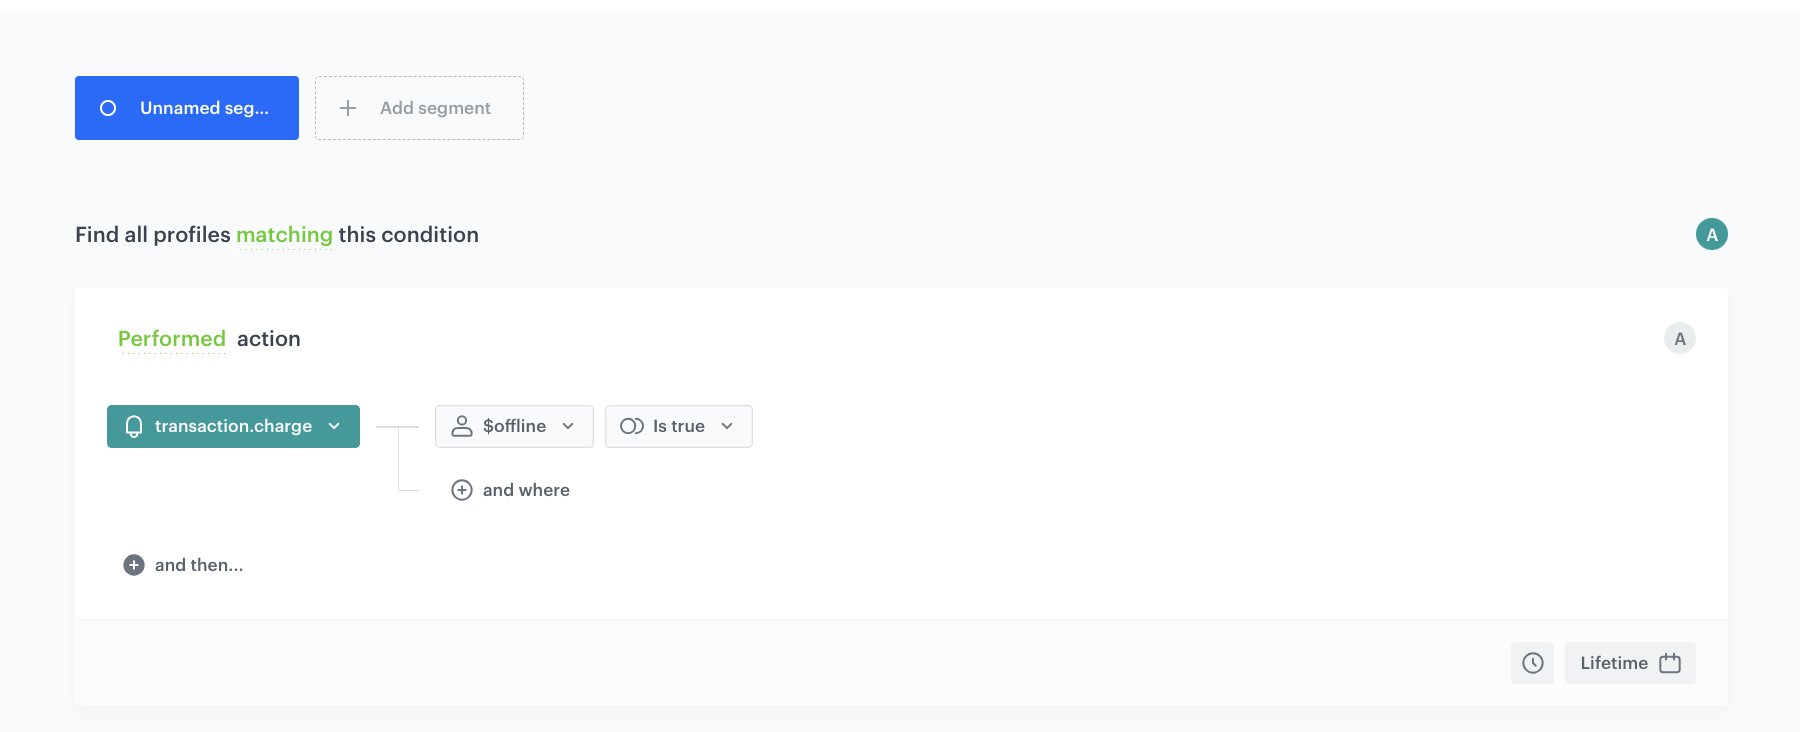This screenshot has height=732, width=1800.
Task: Switch to the Unnamed segment tab
Action: pyautogui.click(x=204, y=108)
